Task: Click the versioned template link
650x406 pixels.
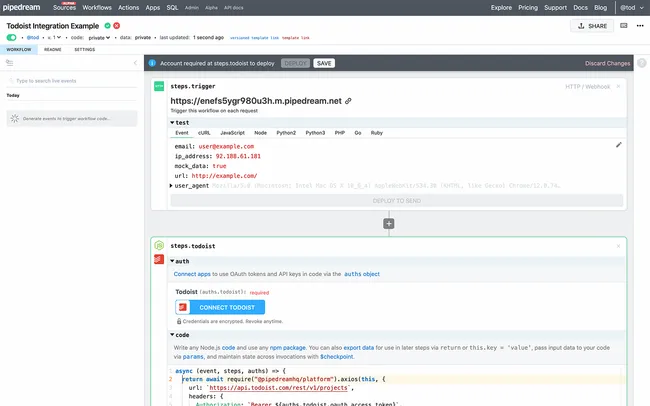Action: click(255, 38)
